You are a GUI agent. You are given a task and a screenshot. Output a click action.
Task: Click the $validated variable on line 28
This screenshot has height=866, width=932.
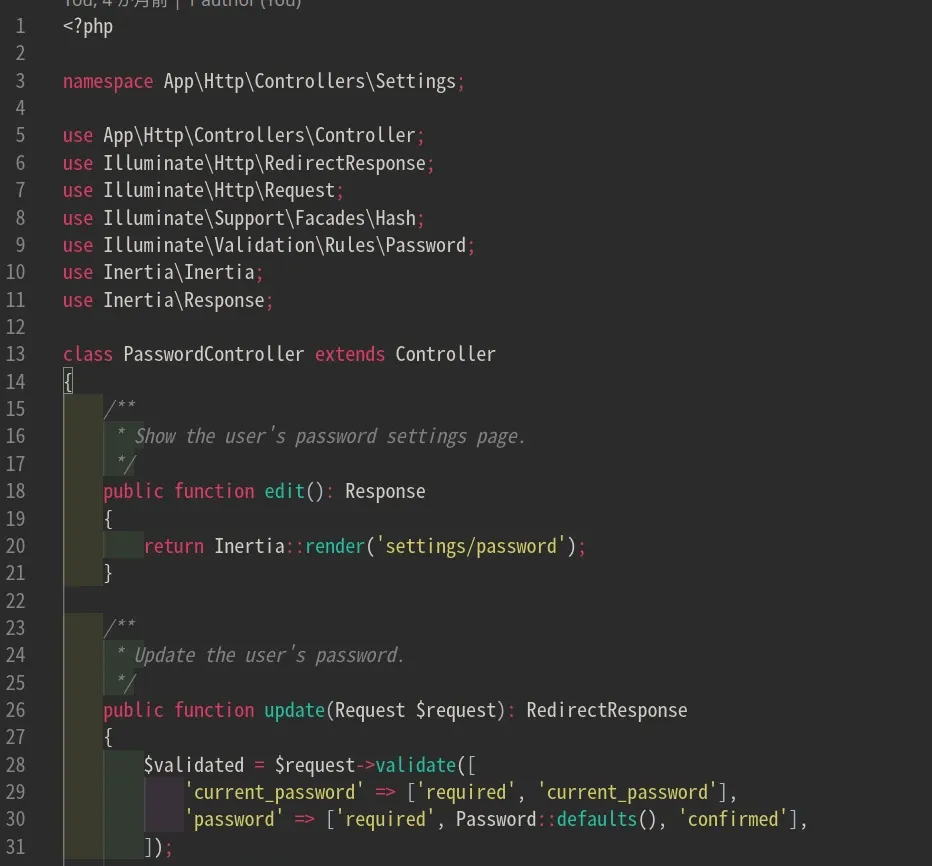[193, 765]
